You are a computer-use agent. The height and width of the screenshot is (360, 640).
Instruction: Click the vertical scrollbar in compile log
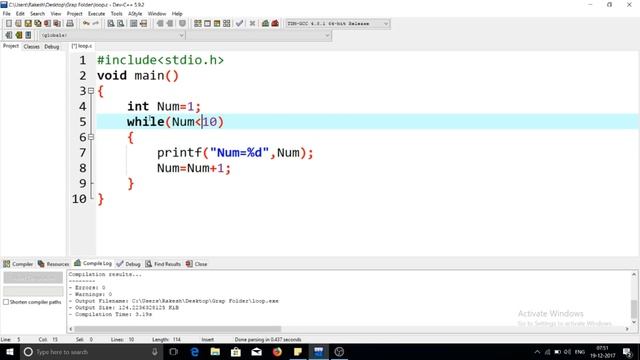633,309
